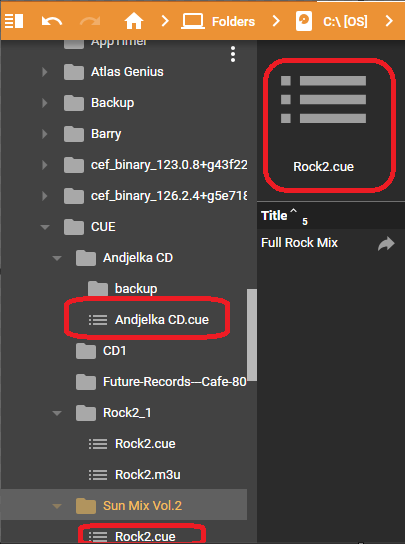This screenshot has width=405, height=544.
Task: Open Folders breadcrumb
Action: pyautogui.click(x=233, y=22)
